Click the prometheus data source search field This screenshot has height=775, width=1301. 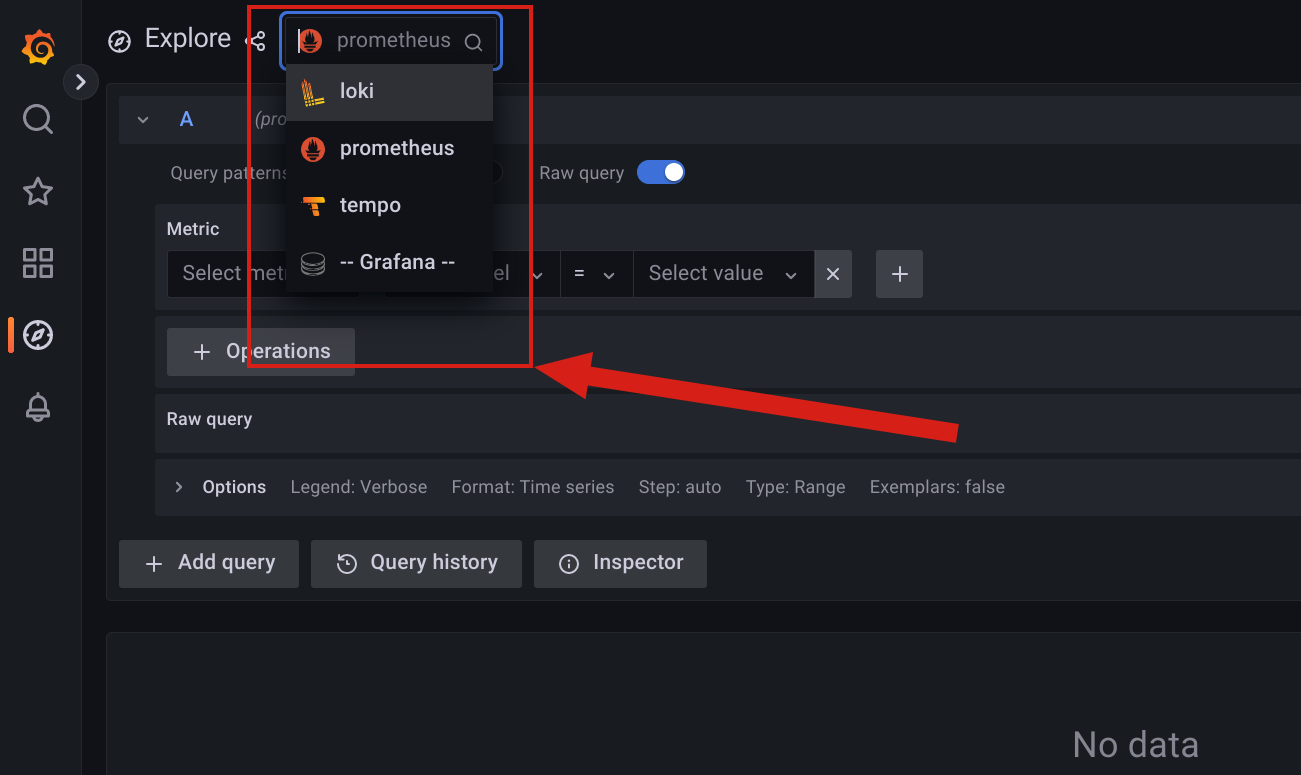coord(391,41)
